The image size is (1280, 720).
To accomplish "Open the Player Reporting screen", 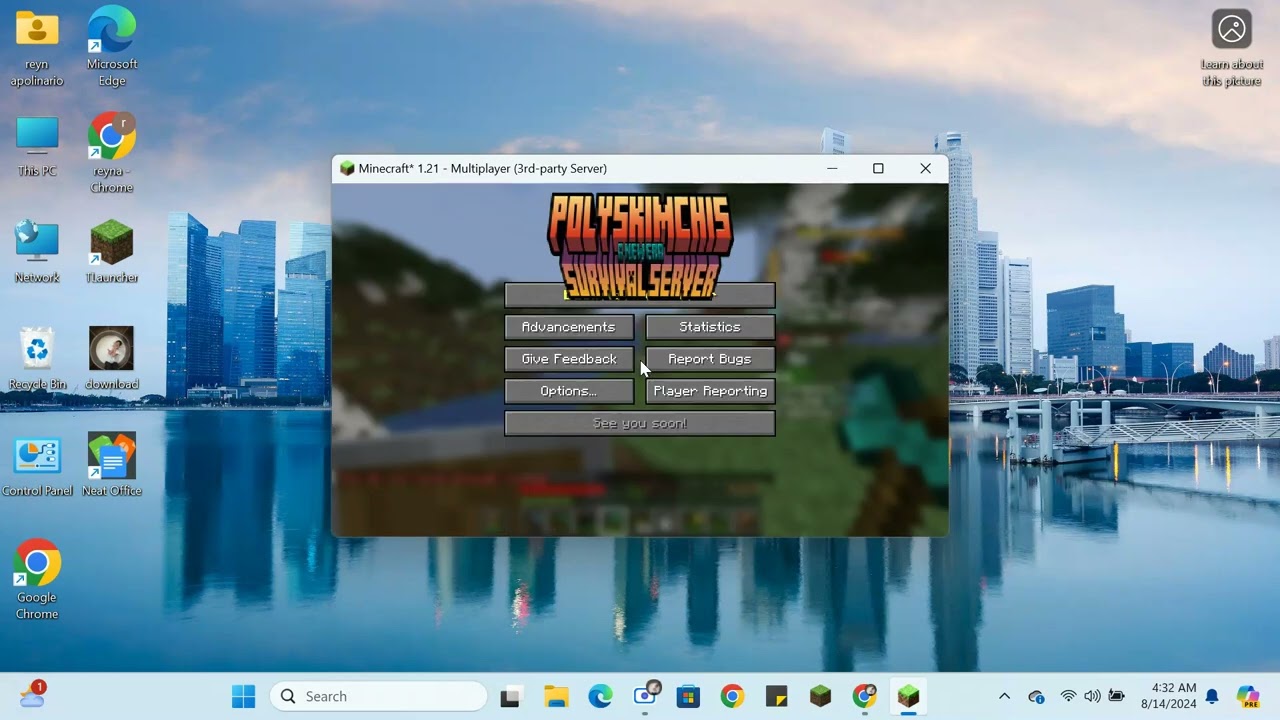I will pos(710,391).
